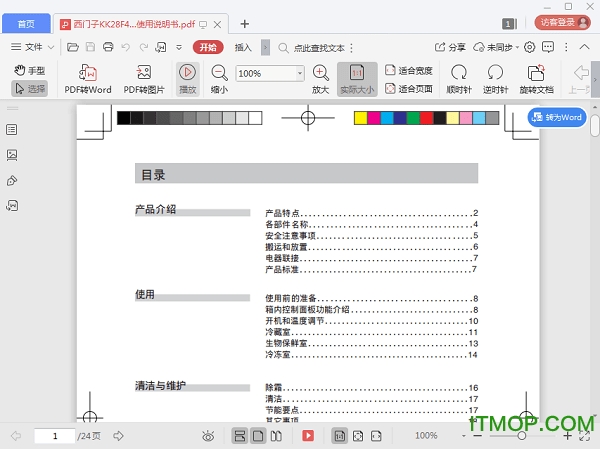This screenshot has height=449, width=600.
Task: Click the PDF转图片 export icon
Action: (x=144, y=73)
